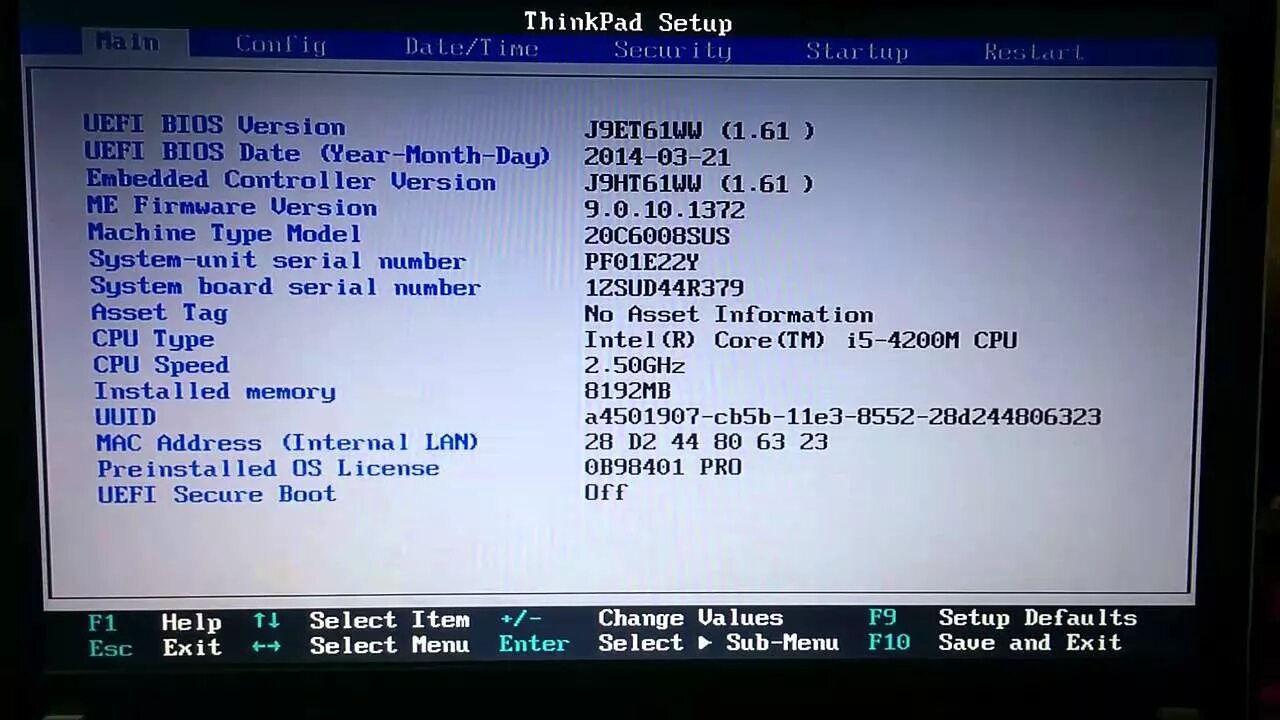Click board serial 1ZSUD44R379
1280x720 pixels.
click(x=664, y=288)
